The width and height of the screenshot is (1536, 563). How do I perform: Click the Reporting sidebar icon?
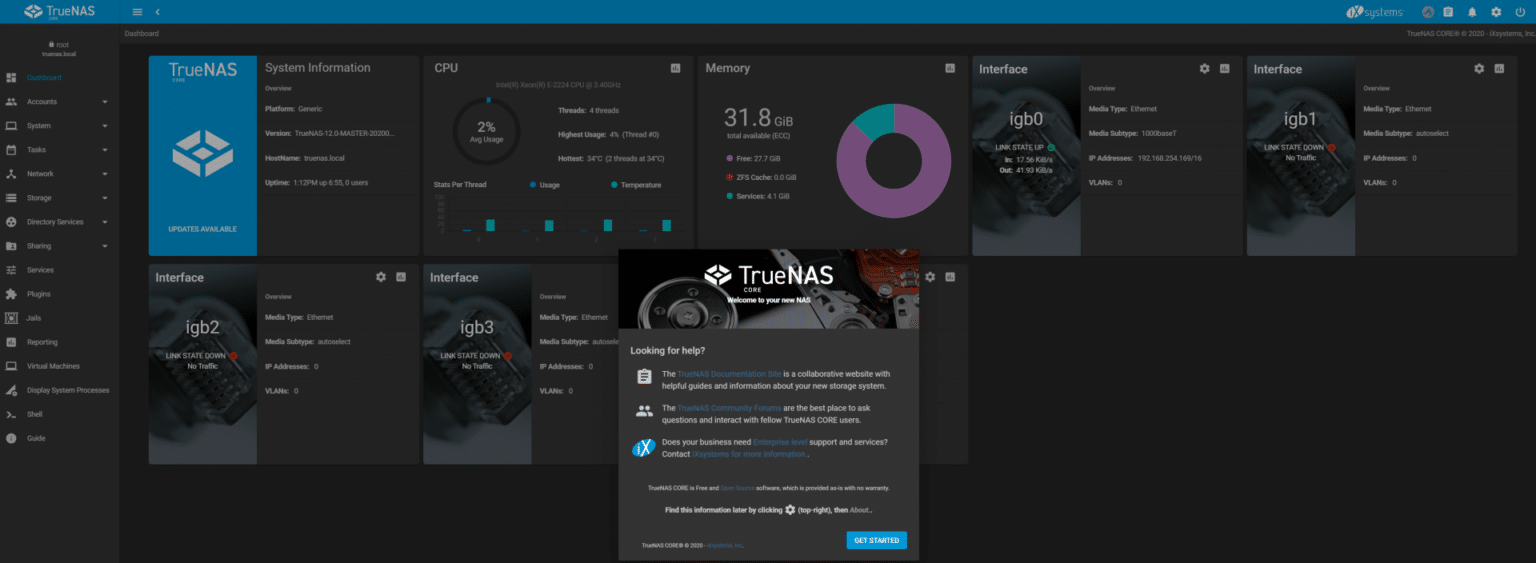click(11, 342)
